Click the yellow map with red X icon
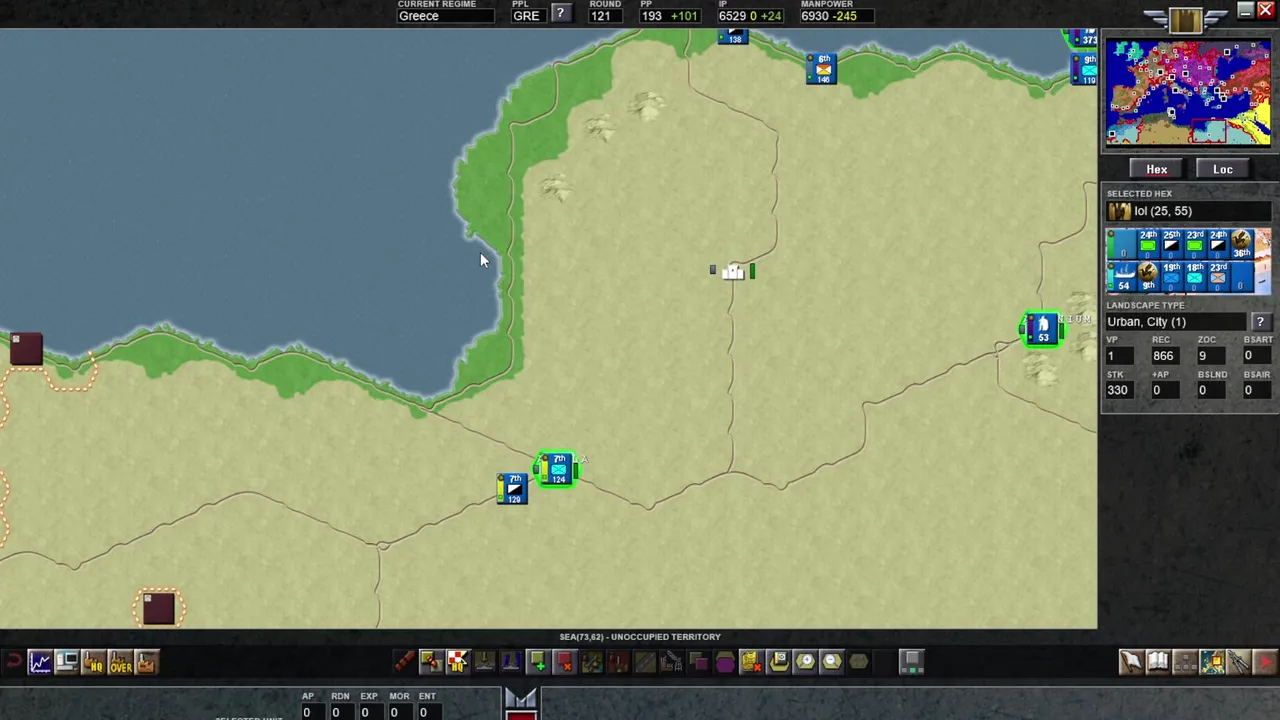This screenshot has height=720, width=1280. point(751,662)
